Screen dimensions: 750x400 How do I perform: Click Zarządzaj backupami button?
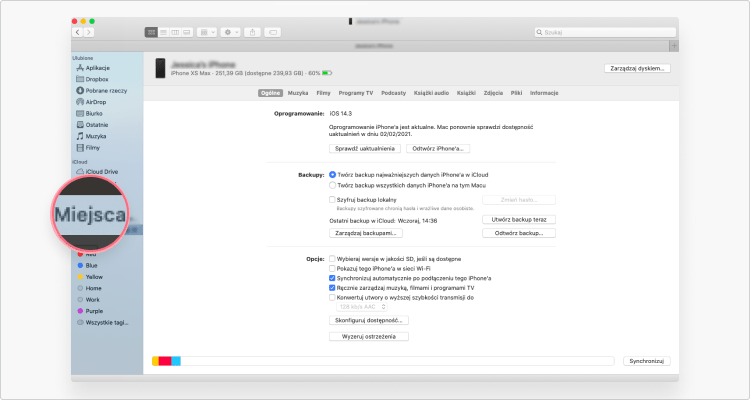pyautogui.click(x=366, y=233)
